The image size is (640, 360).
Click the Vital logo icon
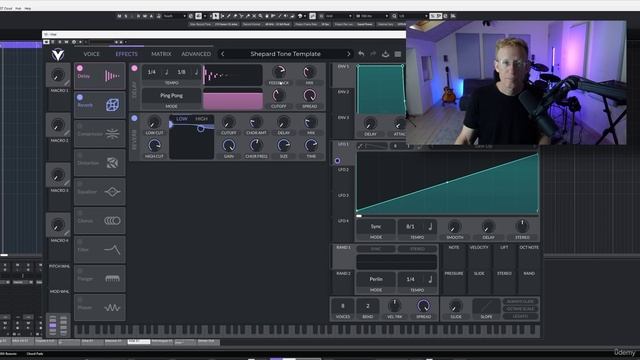(58, 54)
